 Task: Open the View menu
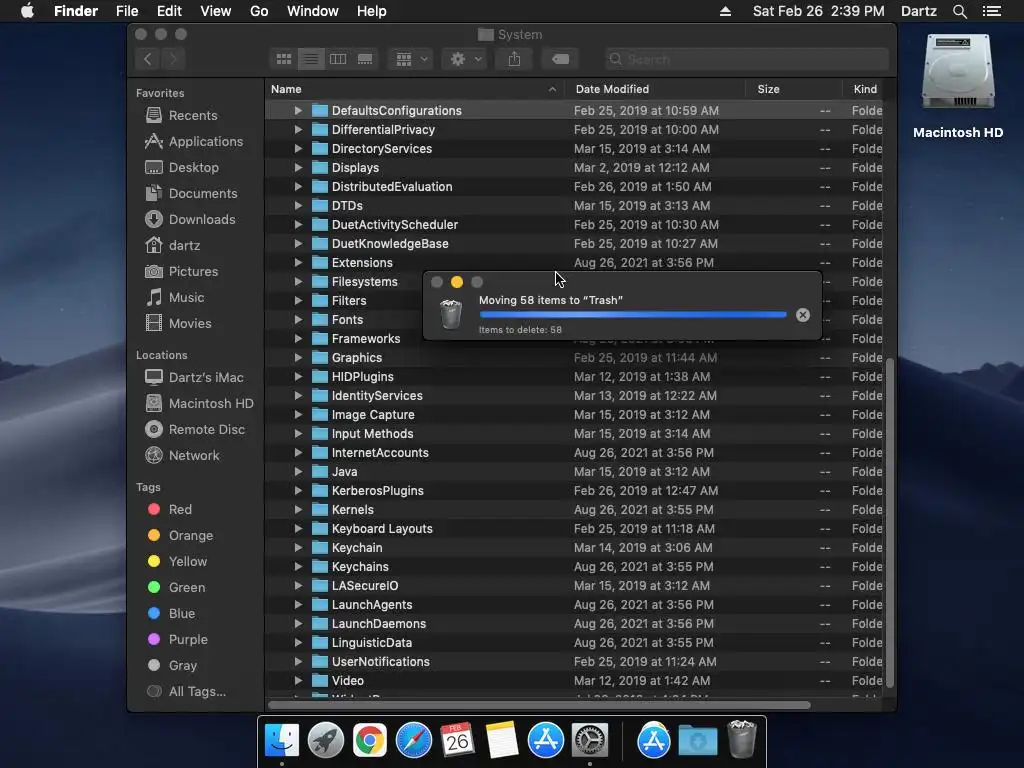point(216,11)
